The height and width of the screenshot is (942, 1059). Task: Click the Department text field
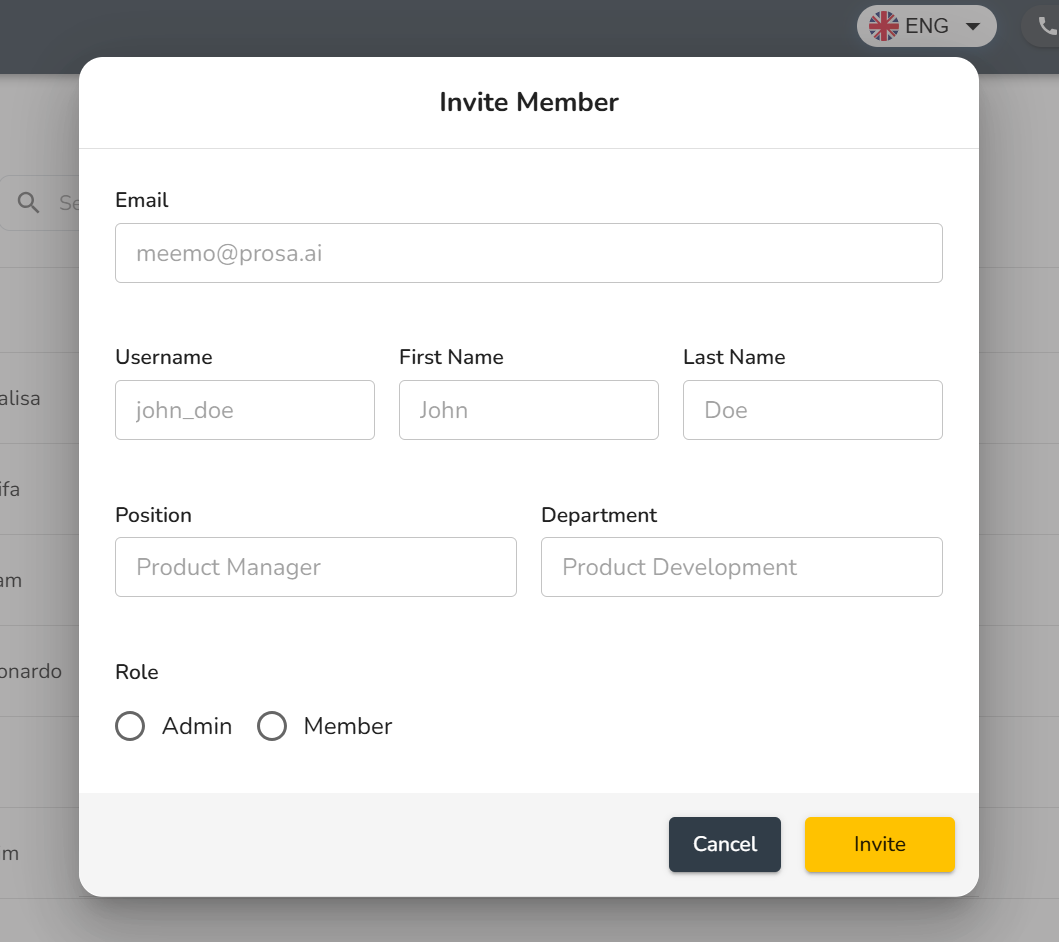[x=741, y=567]
